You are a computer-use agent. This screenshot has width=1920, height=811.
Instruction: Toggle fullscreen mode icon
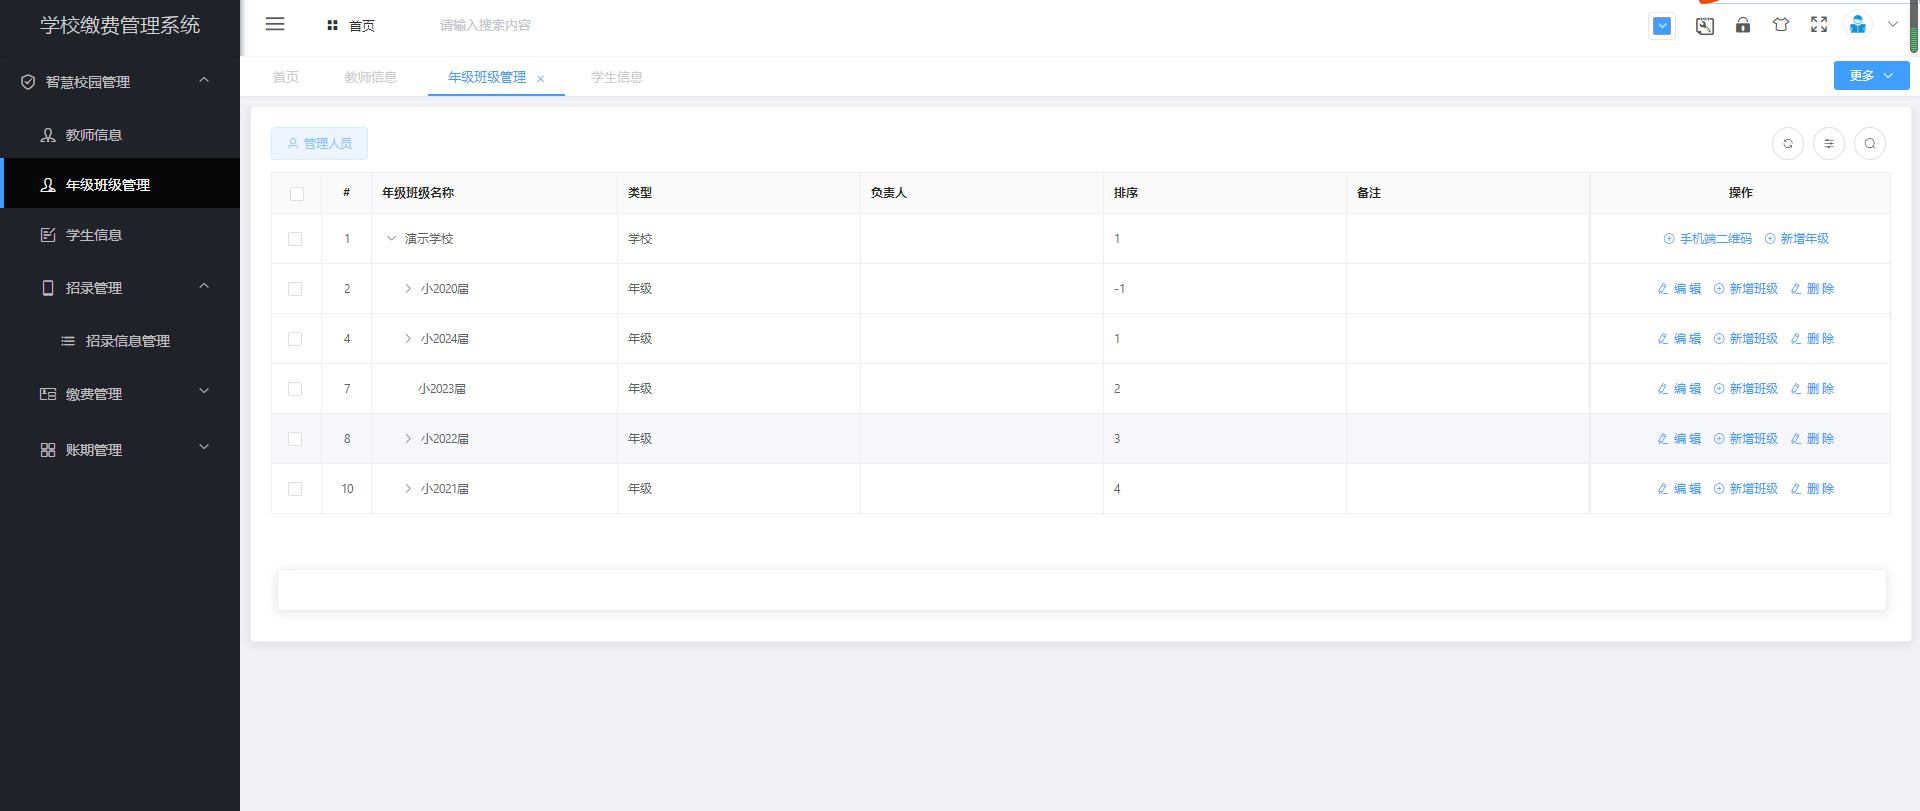(x=1819, y=25)
